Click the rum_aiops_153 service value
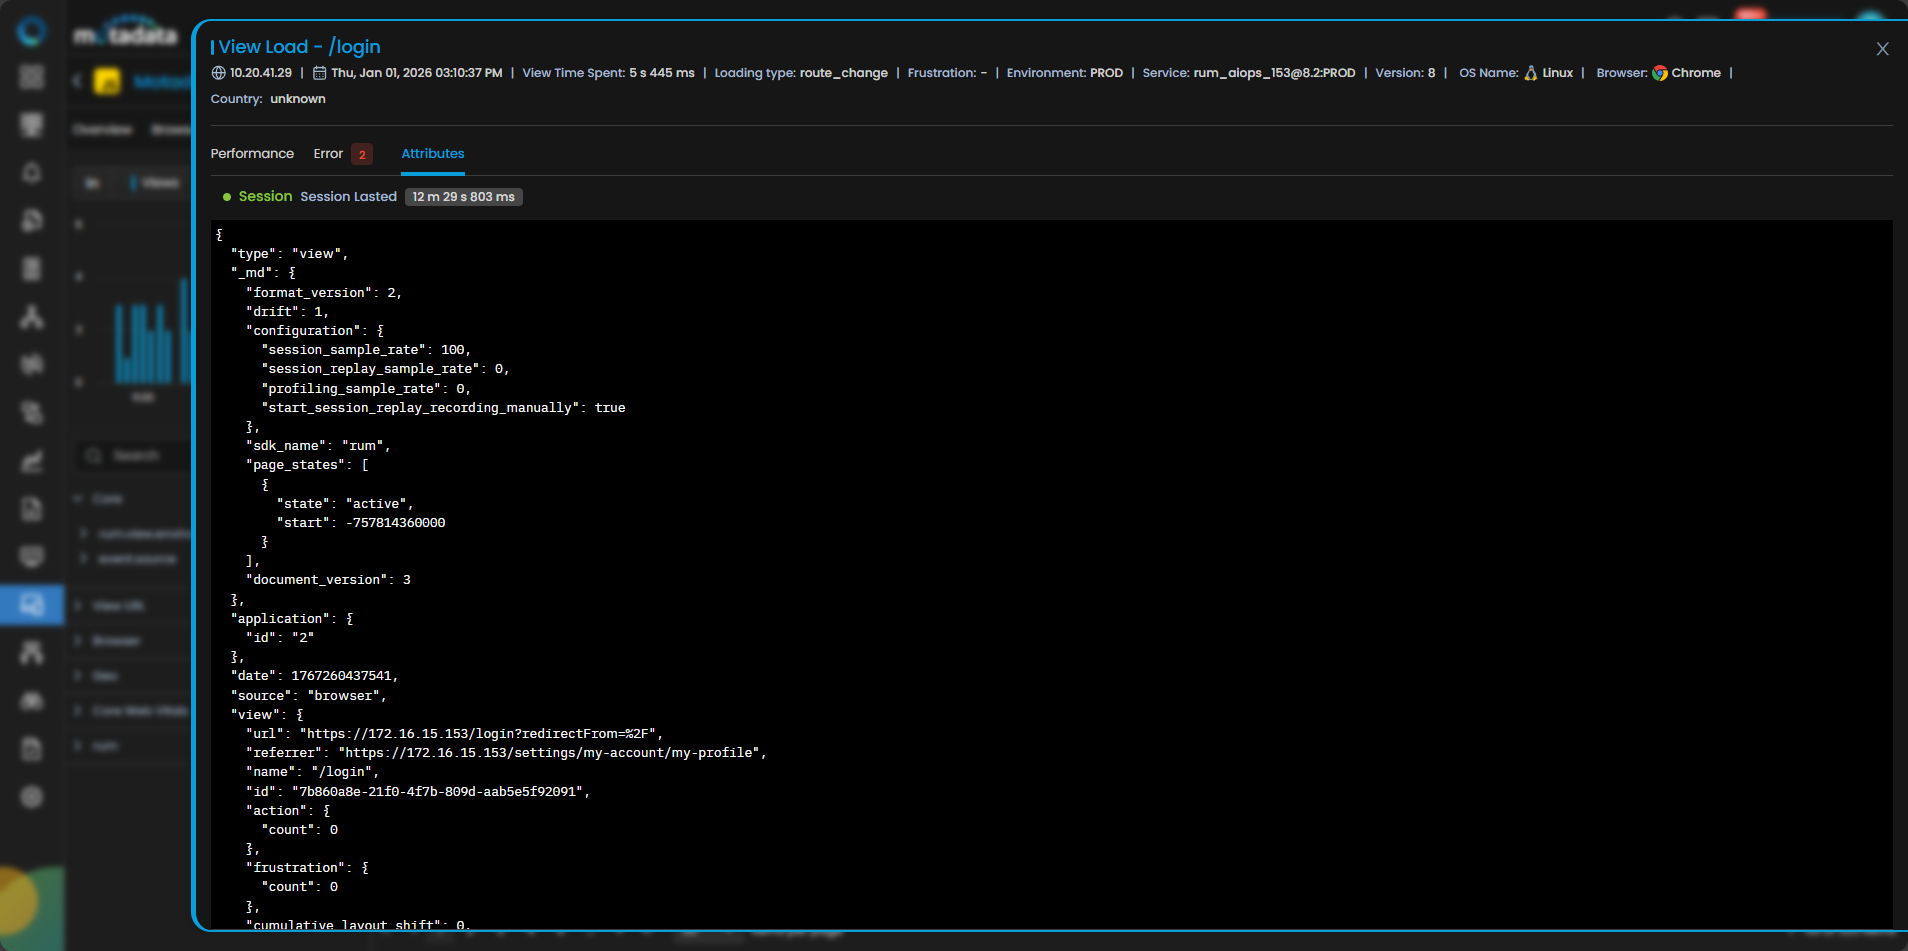Screen dimensions: 1908x951 tap(1274, 73)
